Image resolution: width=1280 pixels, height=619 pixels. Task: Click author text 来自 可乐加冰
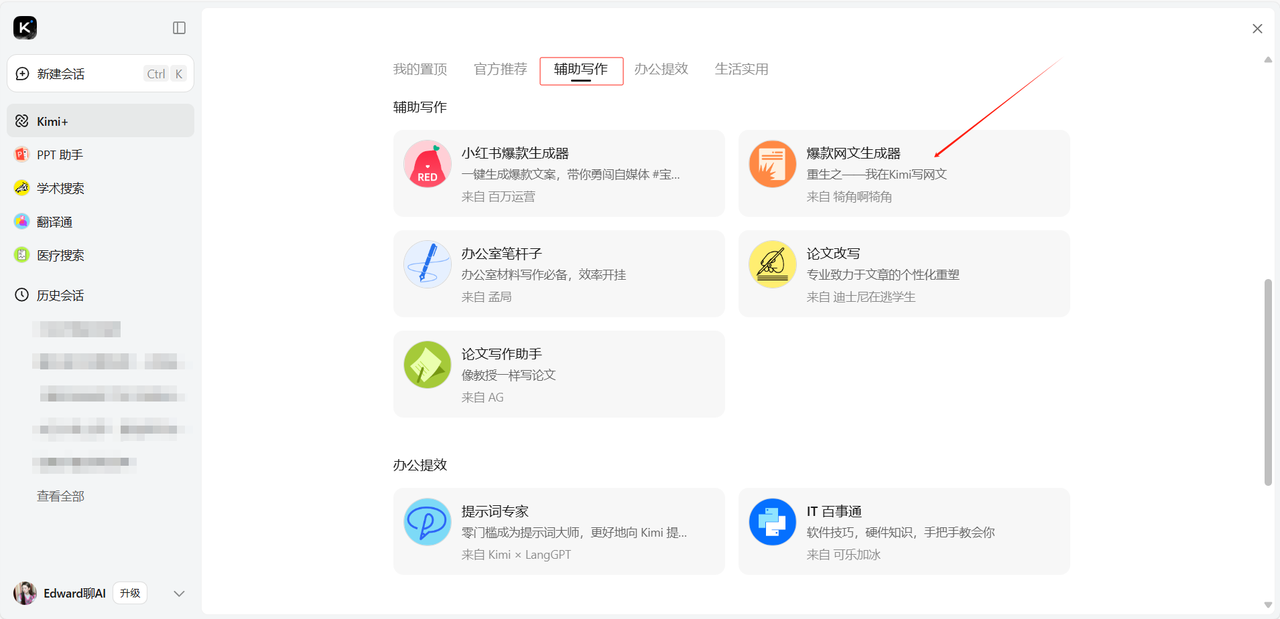click(x=844, y=554)
